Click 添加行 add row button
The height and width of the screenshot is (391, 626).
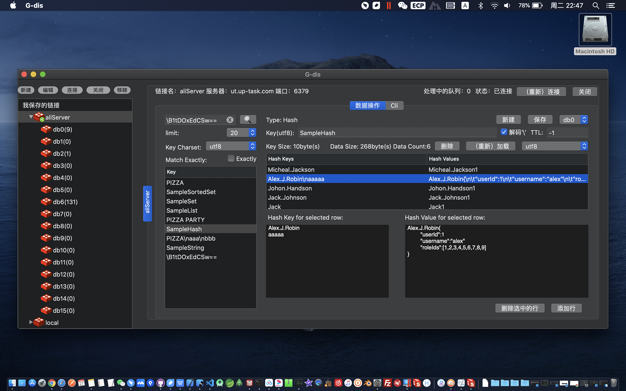click(x=566, y=308)
